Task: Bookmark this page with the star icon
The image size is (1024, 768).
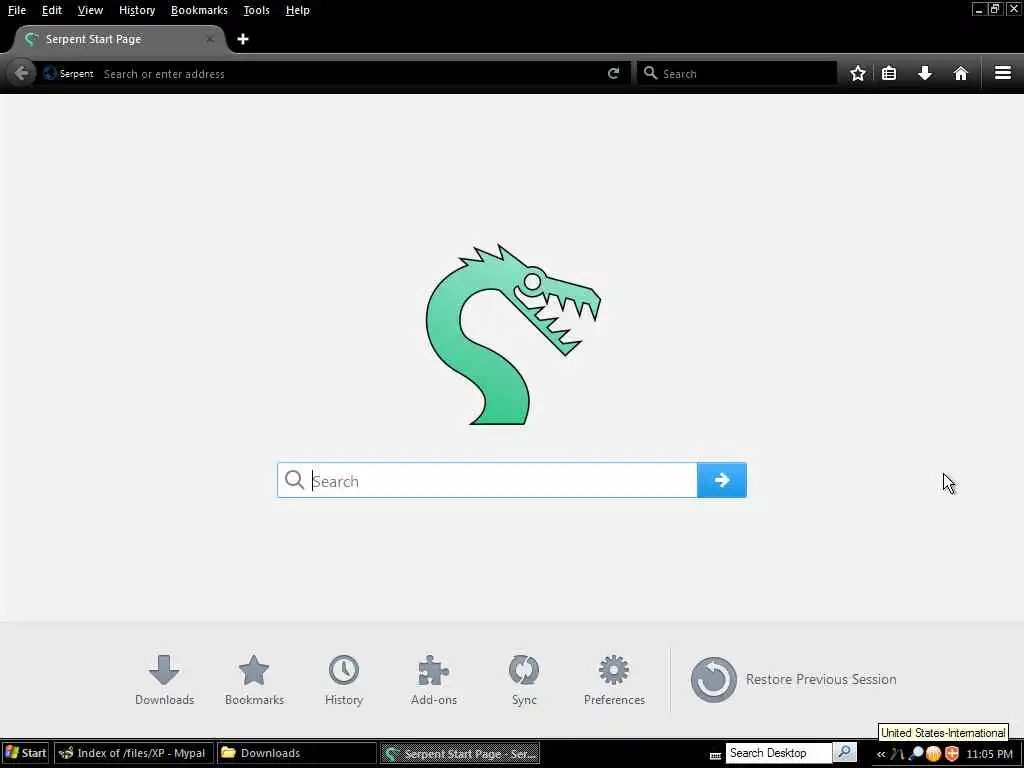Action: (x=857, y=73)
